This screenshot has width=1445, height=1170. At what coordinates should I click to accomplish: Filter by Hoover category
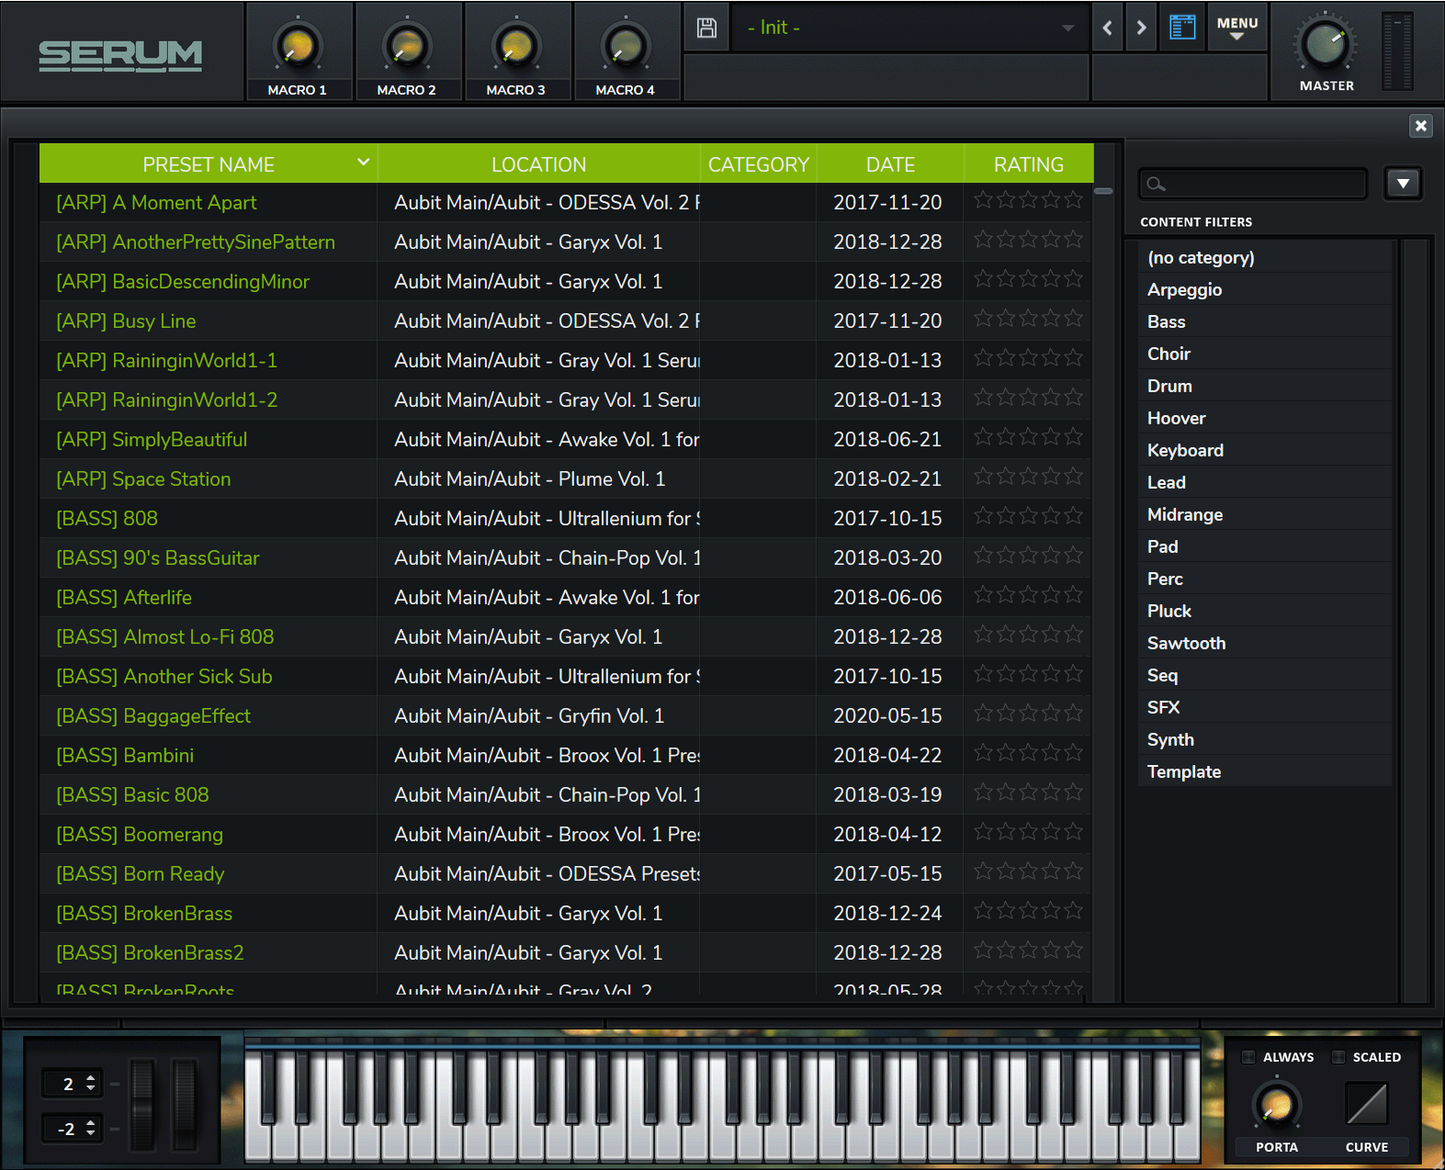1265,418
